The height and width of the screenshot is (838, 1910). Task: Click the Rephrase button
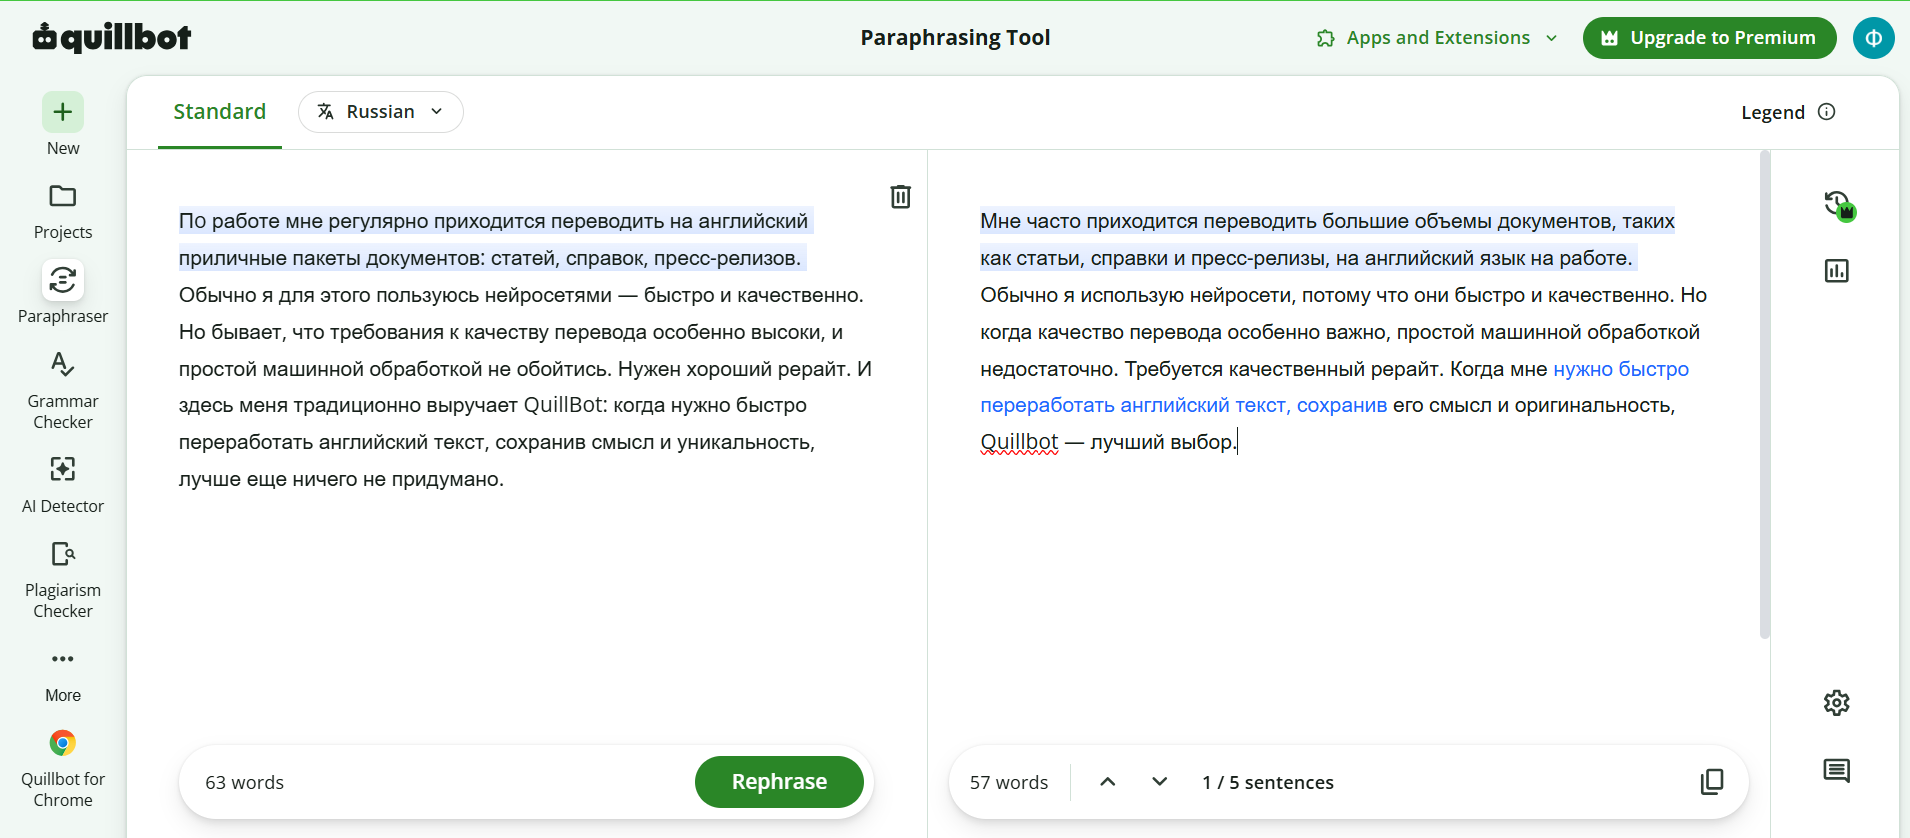click(779, 782)
